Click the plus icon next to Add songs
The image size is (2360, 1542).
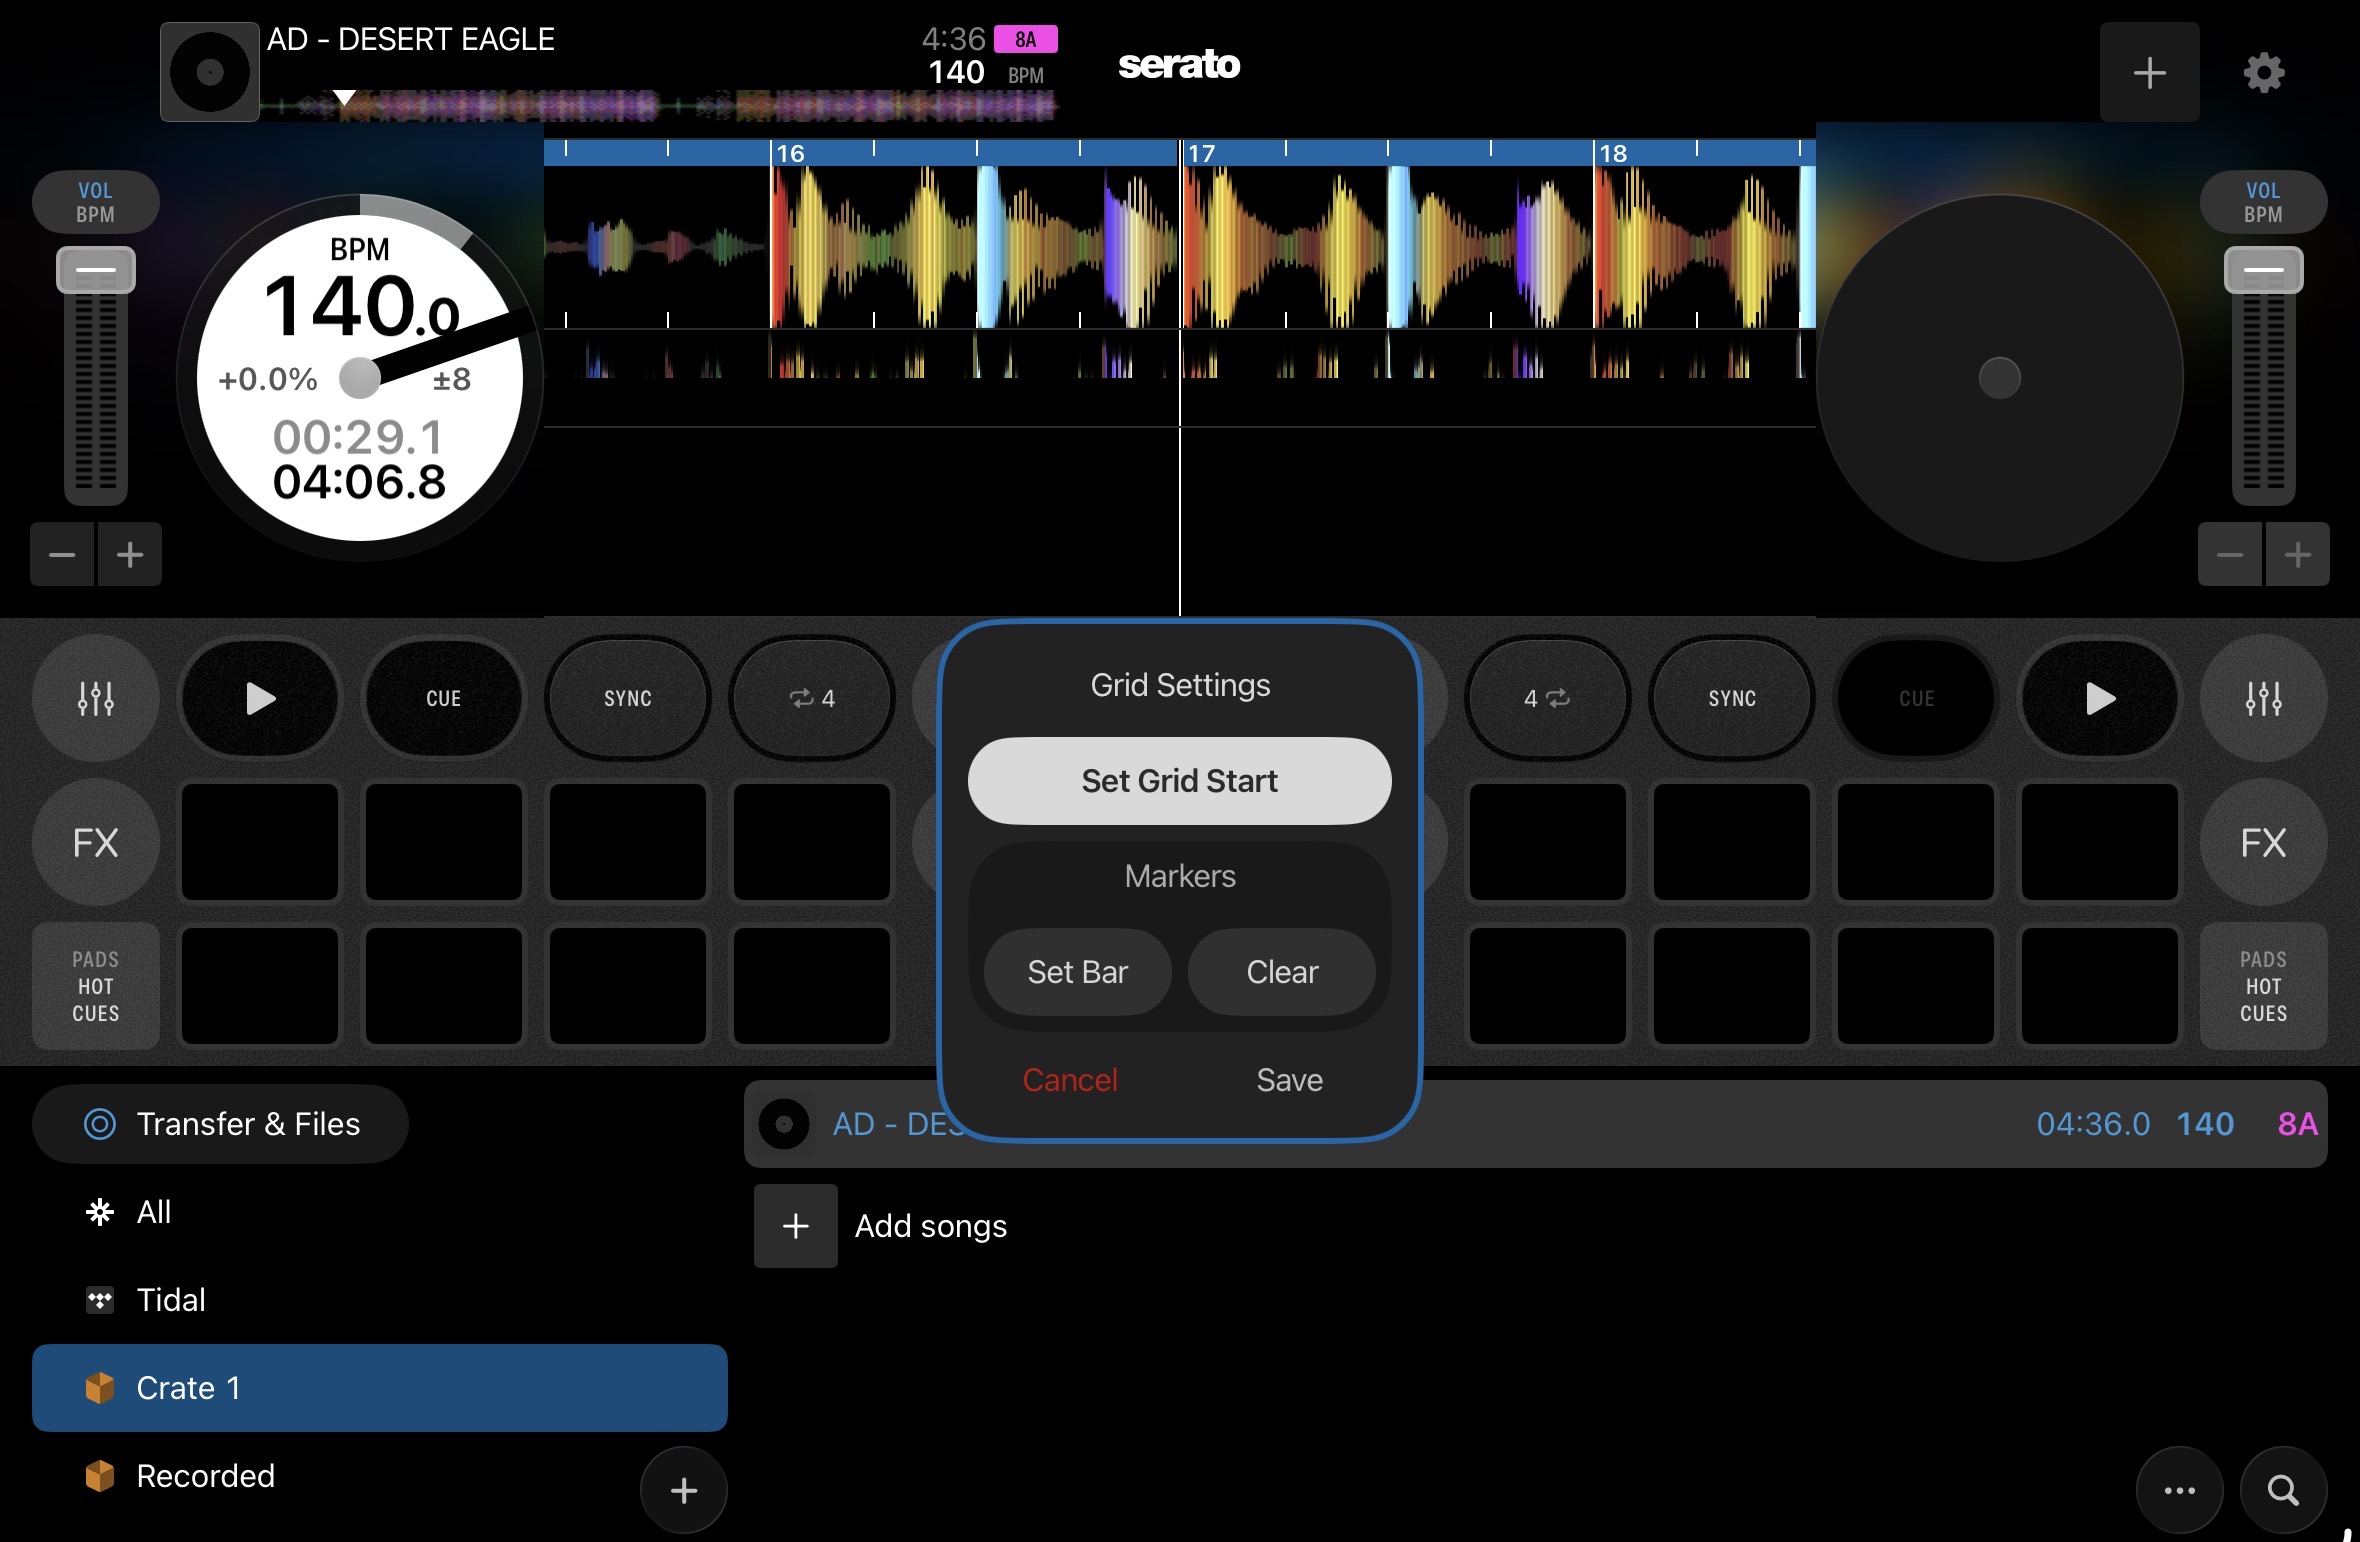click(x=796, y=1226)
